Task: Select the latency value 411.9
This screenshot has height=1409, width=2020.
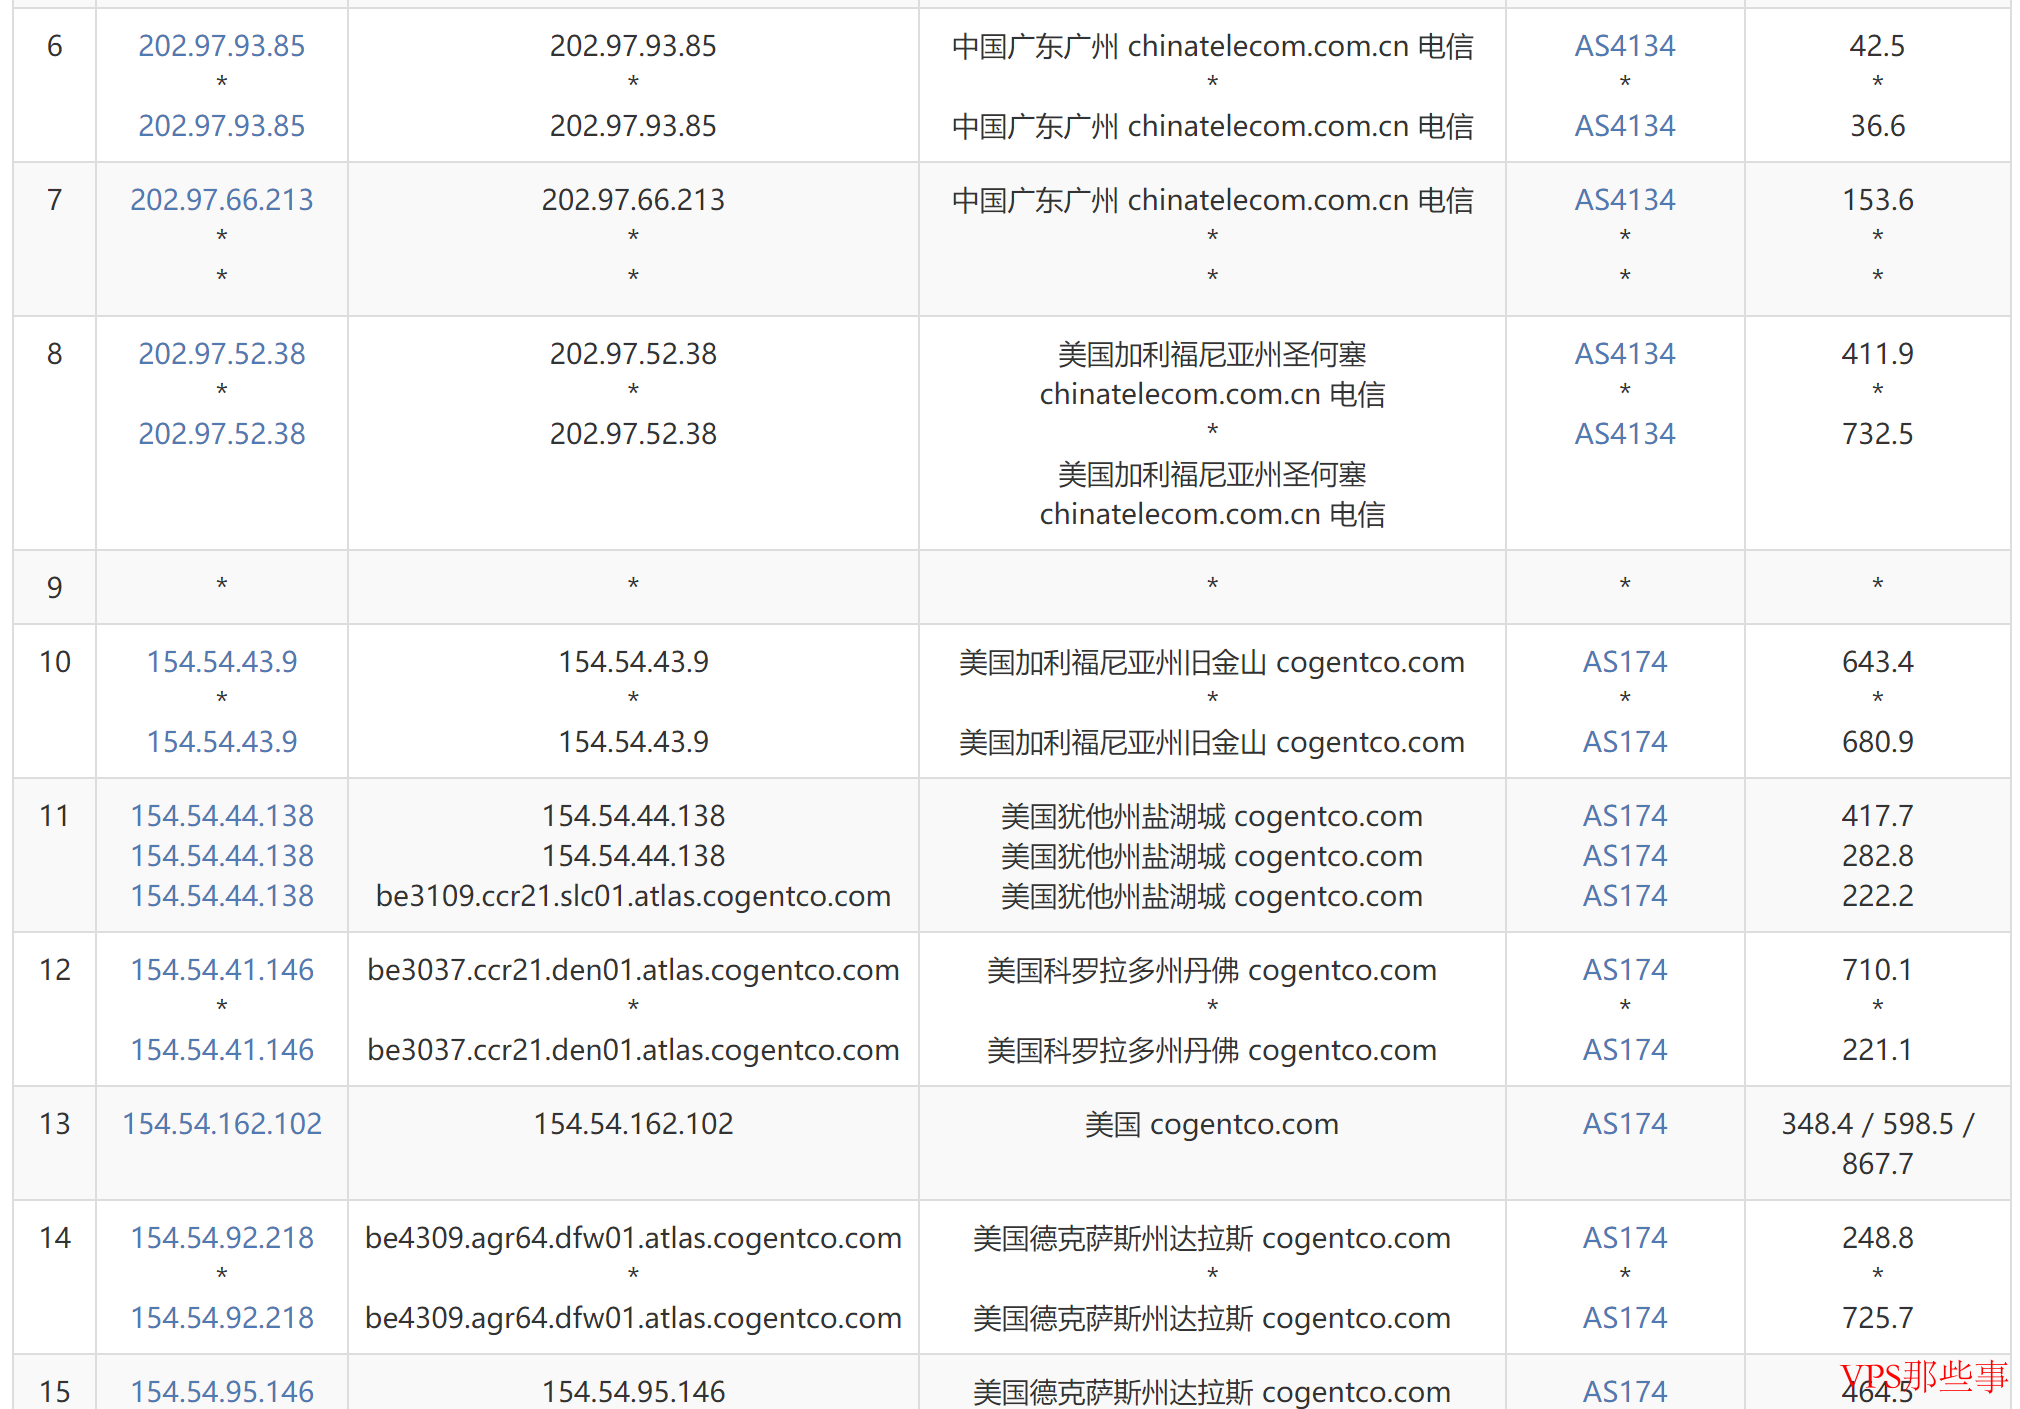Action: pyautogui.click(x=1877, y=354)
